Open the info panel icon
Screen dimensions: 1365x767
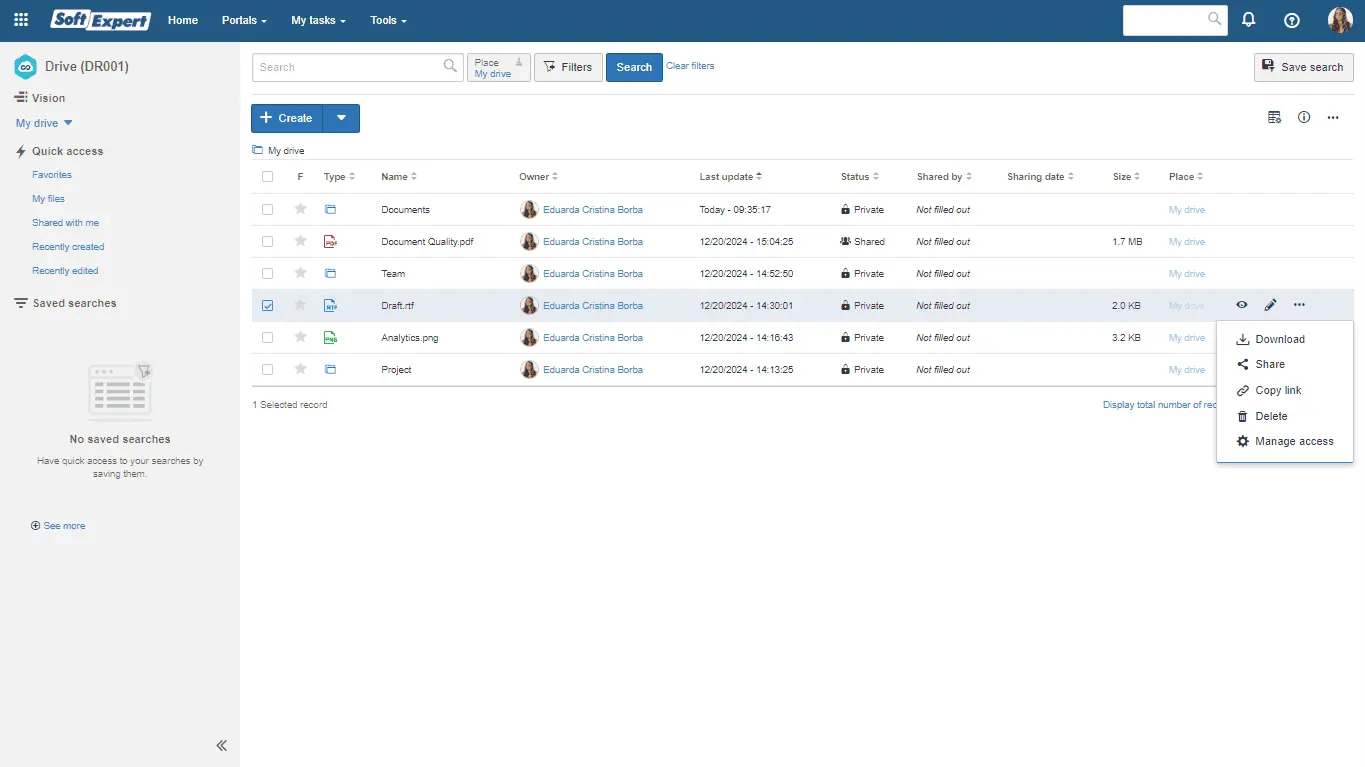coord(1304,118)
